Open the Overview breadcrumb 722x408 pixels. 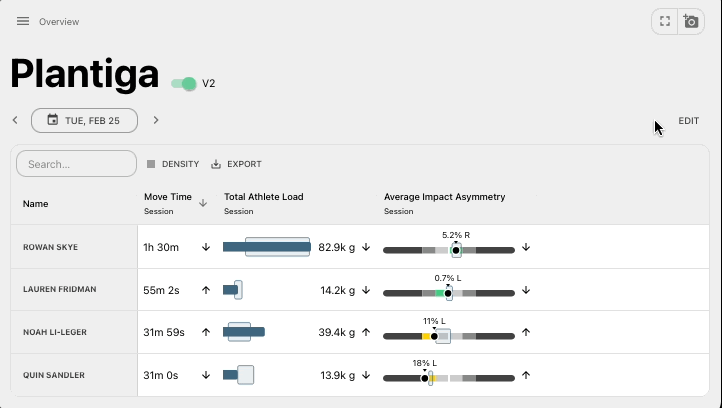(x=59, y=22)
